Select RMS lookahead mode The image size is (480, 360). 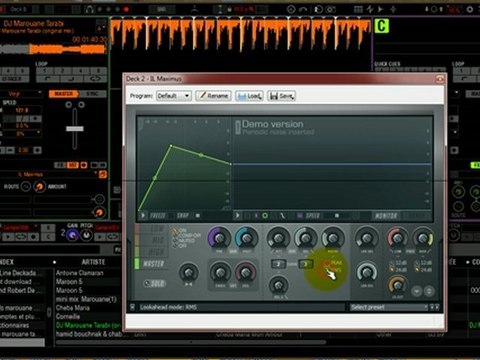(333, 269)
